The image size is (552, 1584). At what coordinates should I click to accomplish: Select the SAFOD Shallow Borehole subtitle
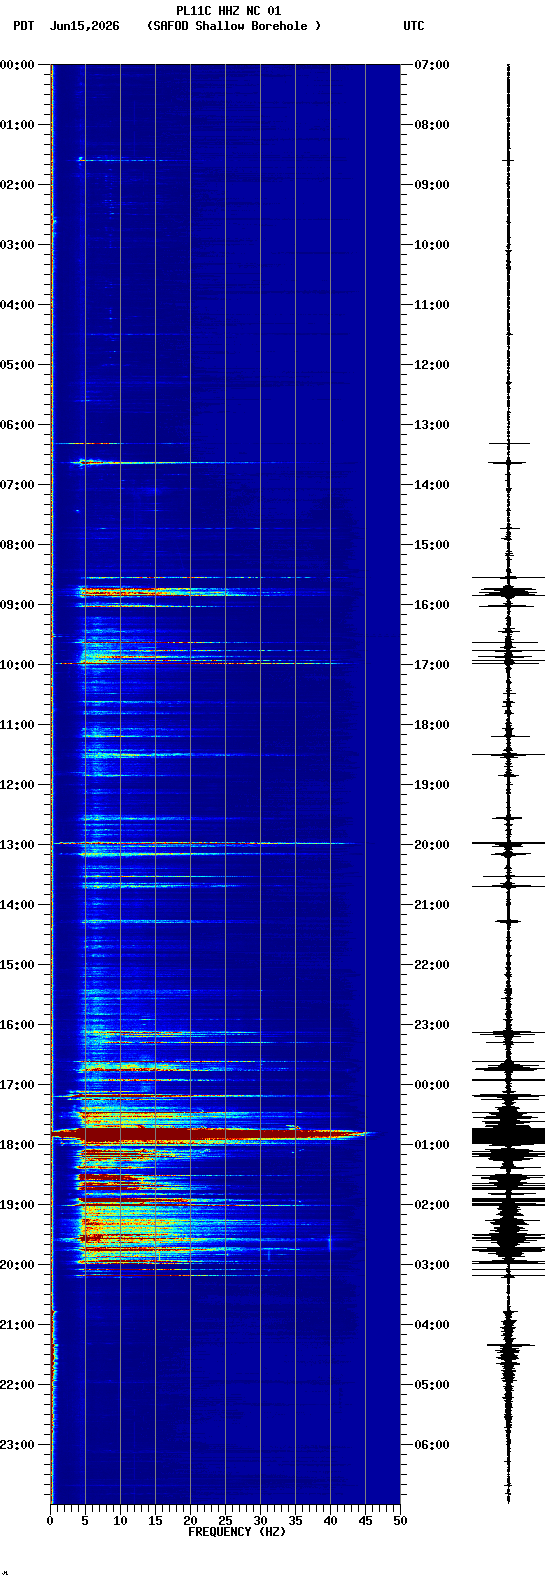pyautogui.click(x=234, y=26)
